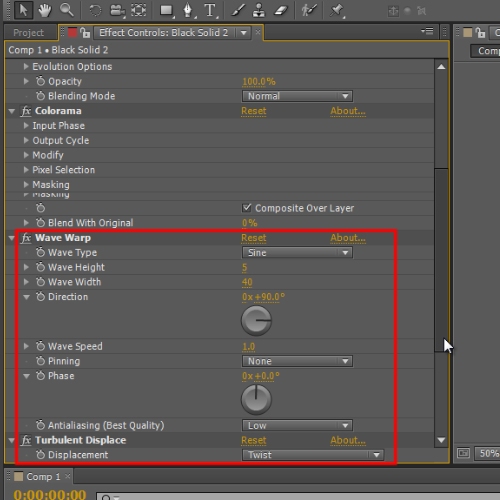Select the Brush tool
The width and height of the screenshot is (500, 500).
tap(238, 10)
